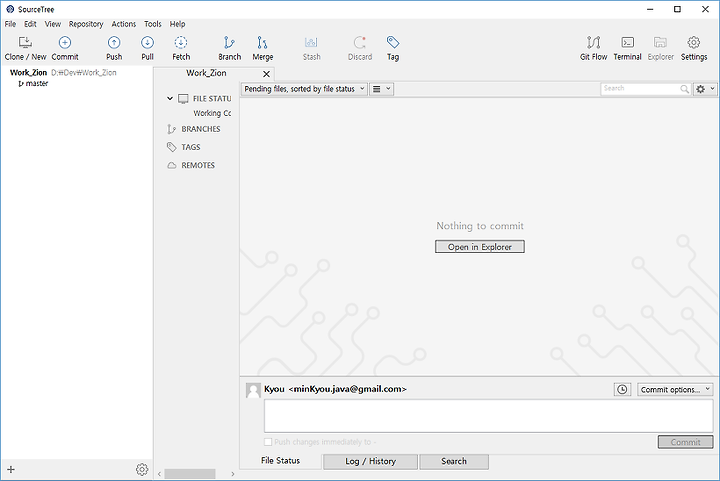720x481 pixels.
Task: Select the Work_Zion repository tab
Action: (206, 73)
